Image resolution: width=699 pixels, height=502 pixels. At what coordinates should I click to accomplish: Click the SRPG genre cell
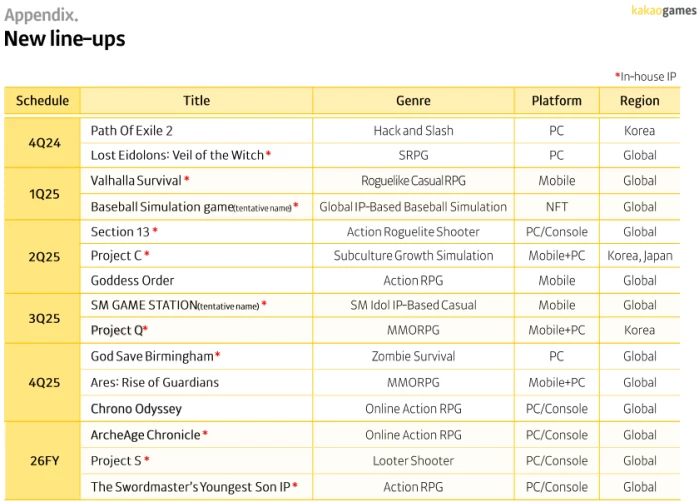pos(413,155)
